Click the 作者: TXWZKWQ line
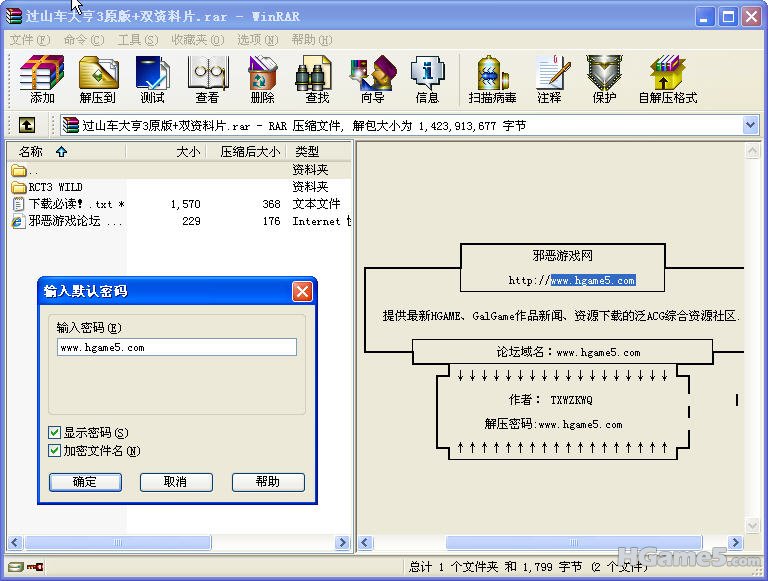 pyautogui.click(x=551, y=400)
